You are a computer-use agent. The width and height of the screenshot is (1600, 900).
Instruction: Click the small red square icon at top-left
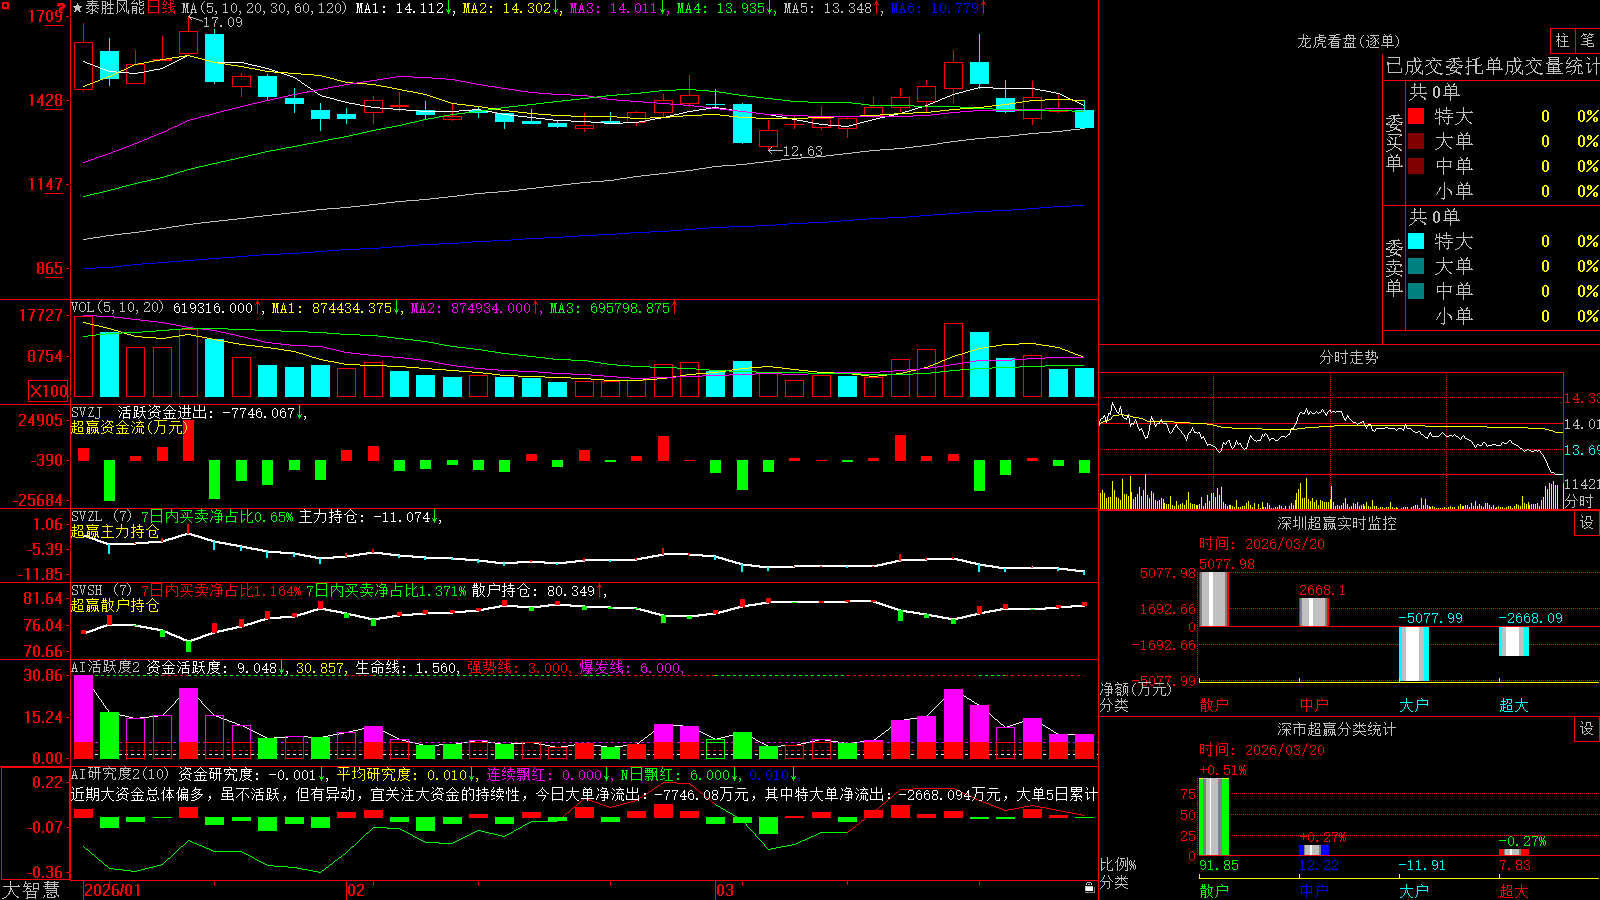[x=5, y=6]
